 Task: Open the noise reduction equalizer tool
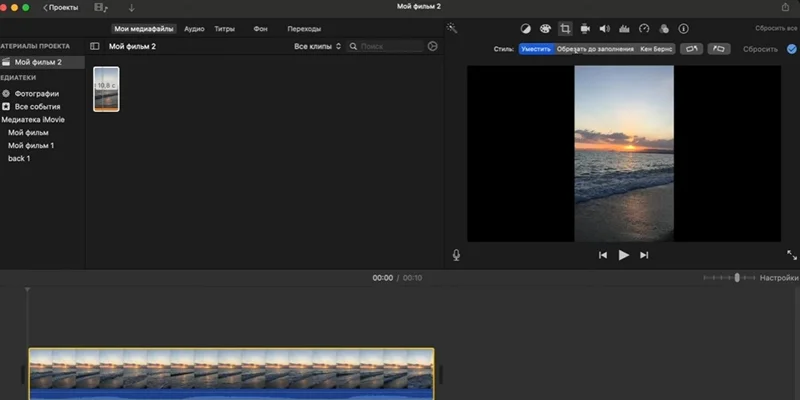(x=624, y=29)
